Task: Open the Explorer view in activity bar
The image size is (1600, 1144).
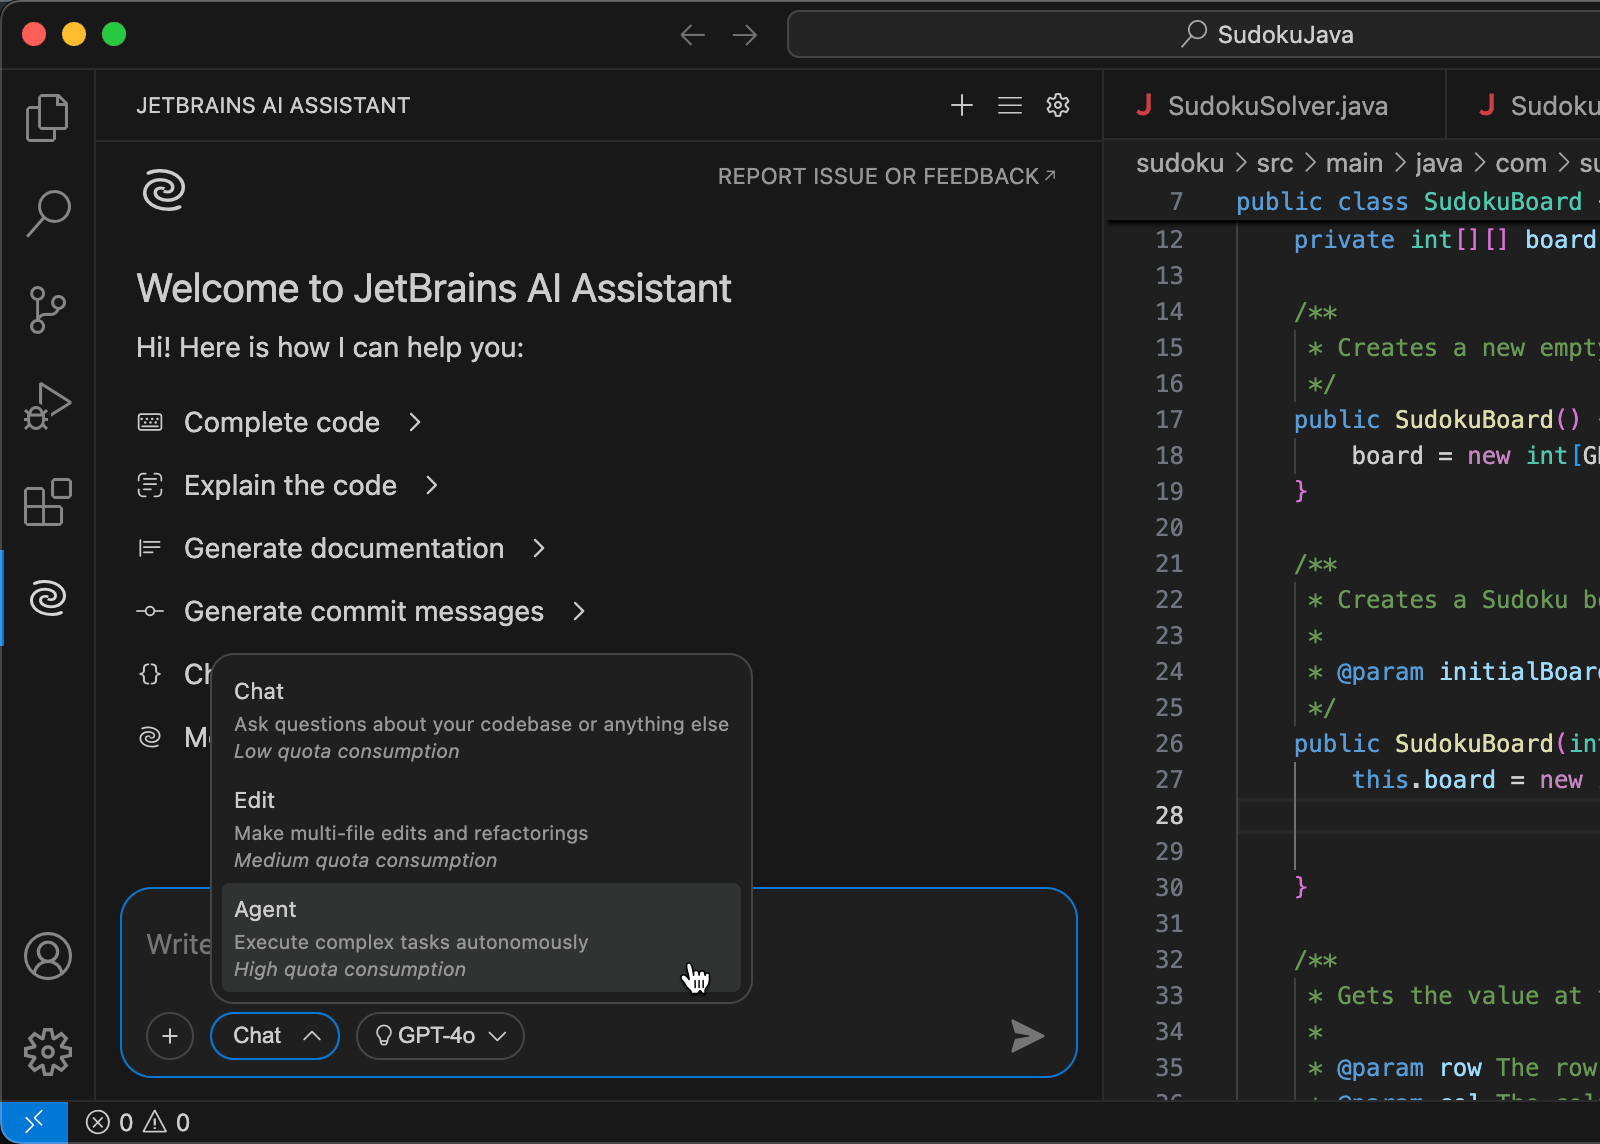Action: pyautogui.click(x=47, y=118)
